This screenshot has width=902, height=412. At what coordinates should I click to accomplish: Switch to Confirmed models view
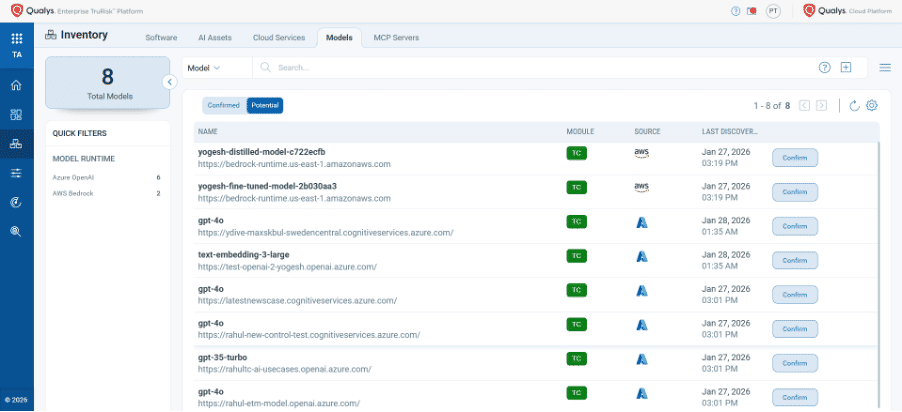click(x=224, y=105)
